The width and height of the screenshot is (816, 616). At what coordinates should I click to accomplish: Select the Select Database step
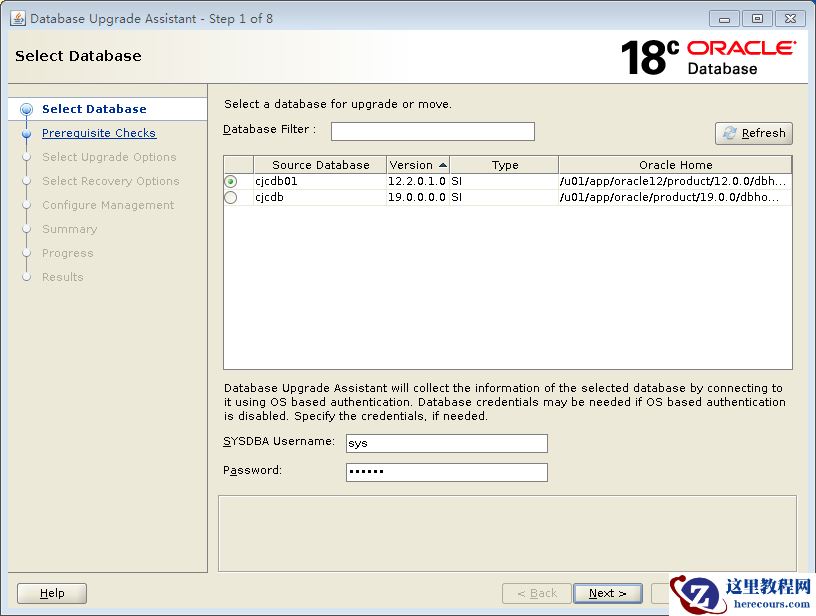[94, 109]
